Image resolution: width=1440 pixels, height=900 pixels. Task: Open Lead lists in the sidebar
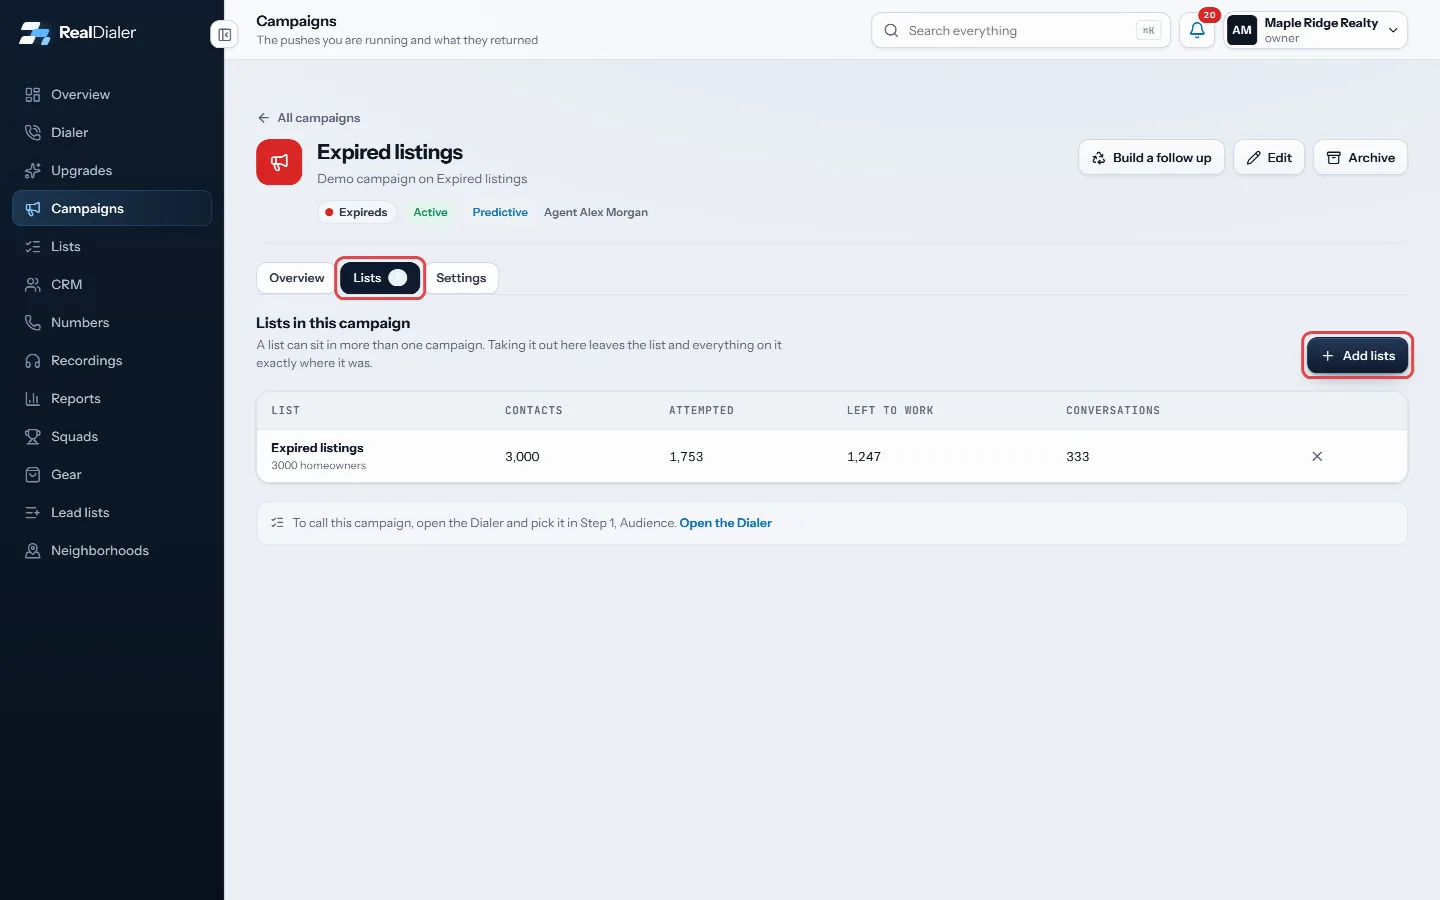(x=112, y=513)
